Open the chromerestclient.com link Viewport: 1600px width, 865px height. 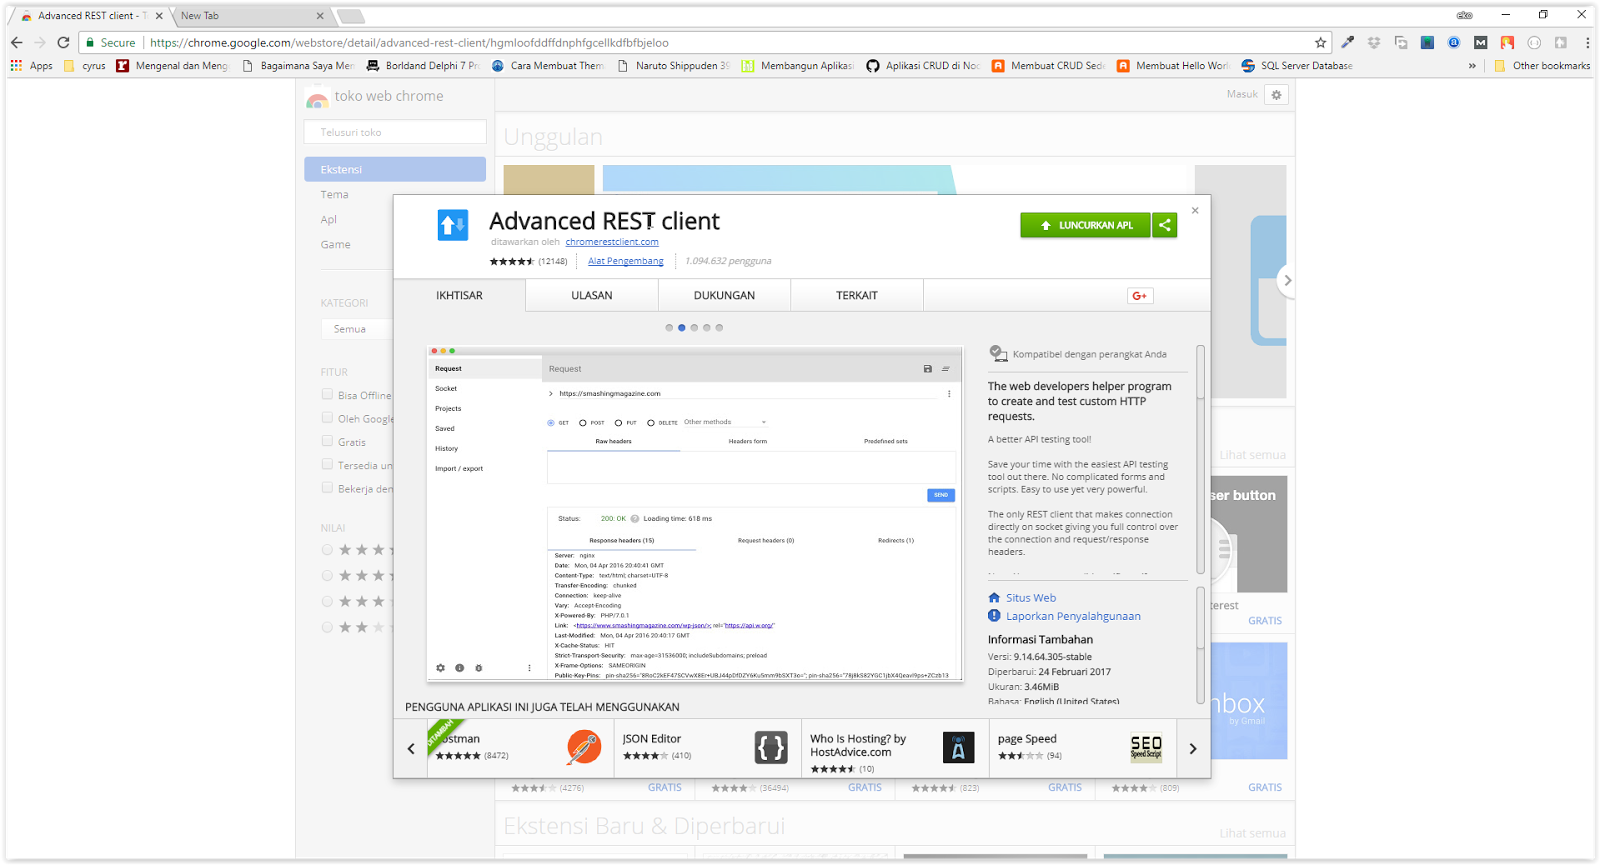point(612,242)
